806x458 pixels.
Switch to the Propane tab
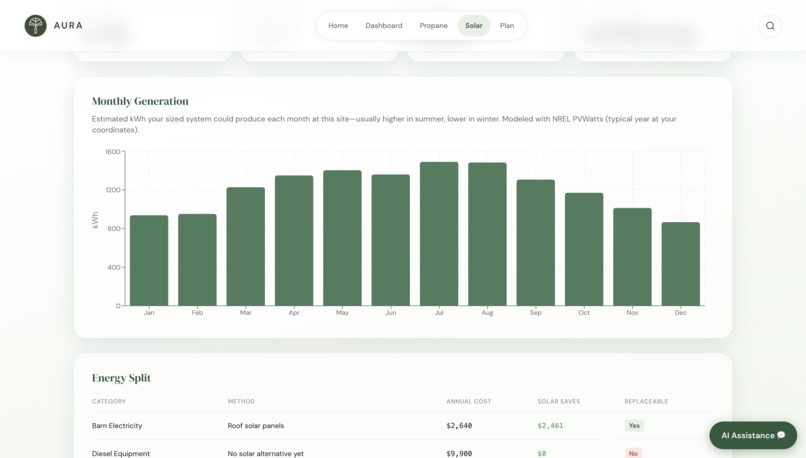click(433, 26)
